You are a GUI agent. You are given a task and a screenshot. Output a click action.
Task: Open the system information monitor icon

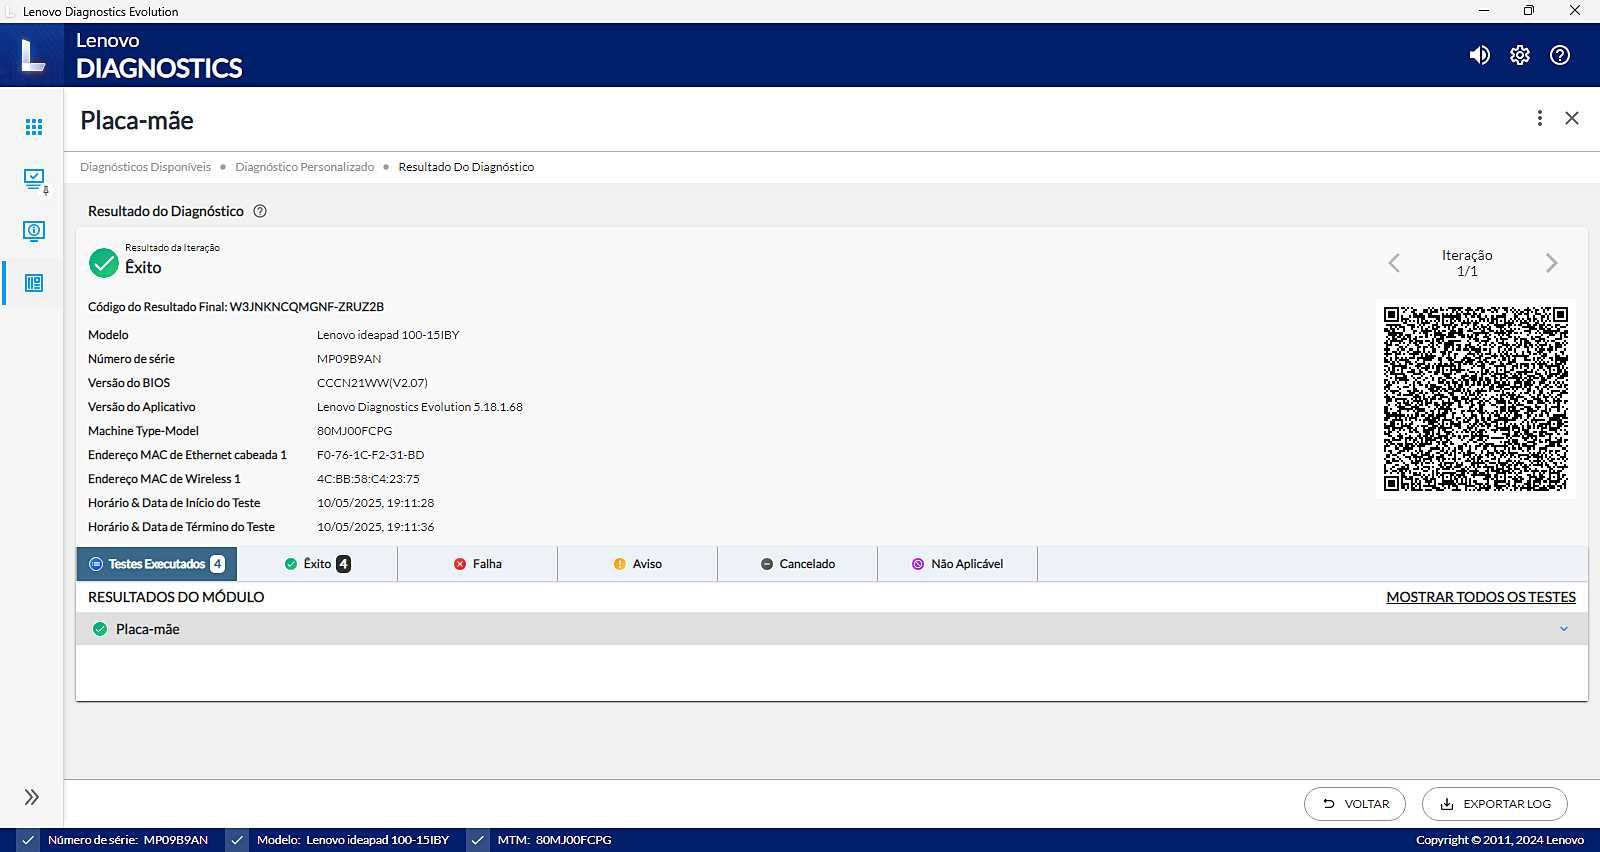(x=34, y=231)
